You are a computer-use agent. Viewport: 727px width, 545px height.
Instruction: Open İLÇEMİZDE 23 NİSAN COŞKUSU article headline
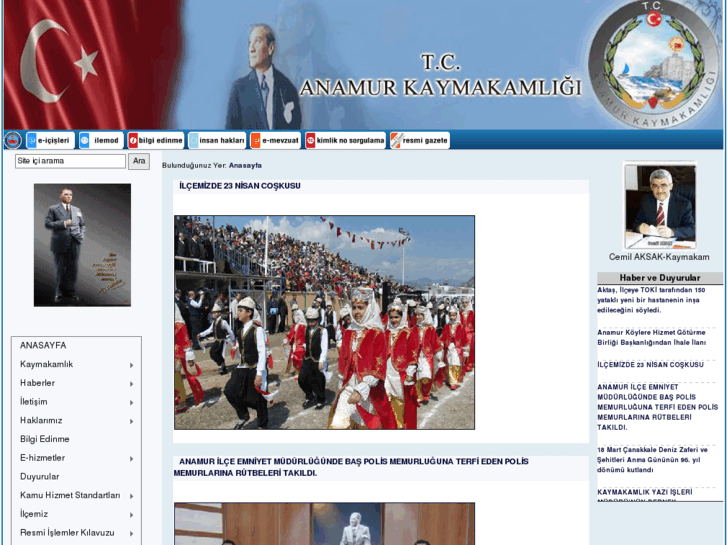240,186
